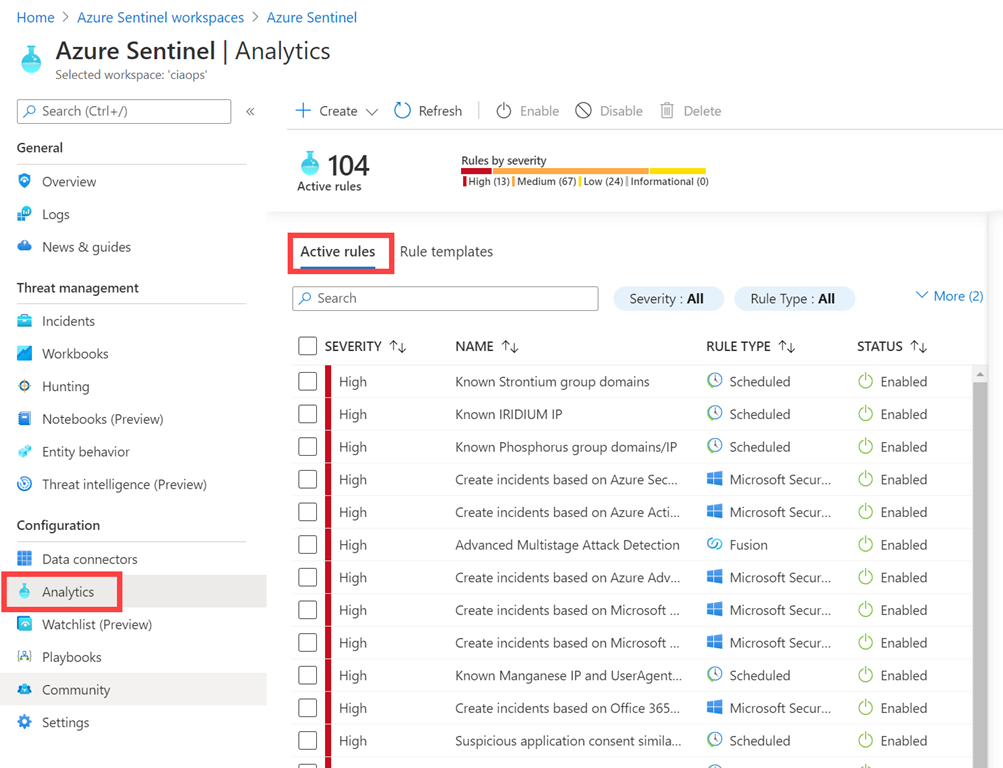
Task: Open Playbooks via its sidebar icon
Action: [x=25, y=657]
